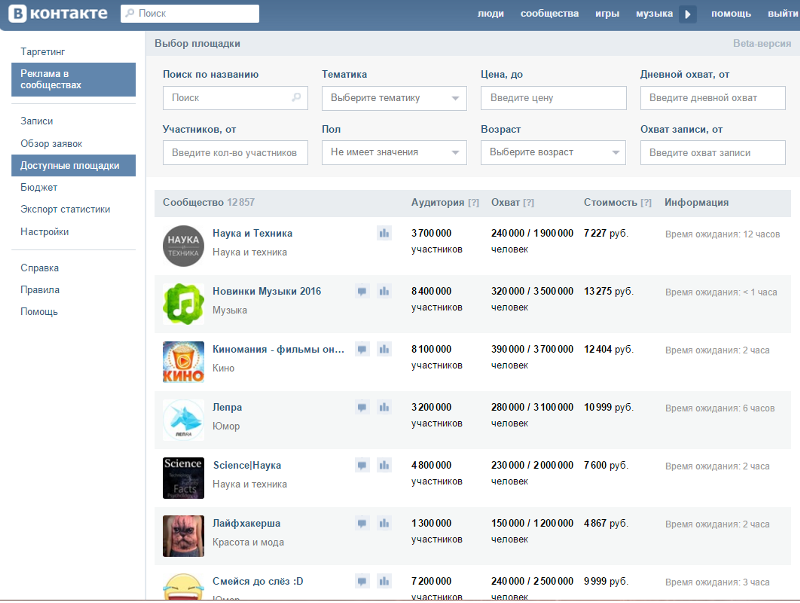800x603 pixels.
Task: Focus the top header Поиск field
Action: [190, 13]
